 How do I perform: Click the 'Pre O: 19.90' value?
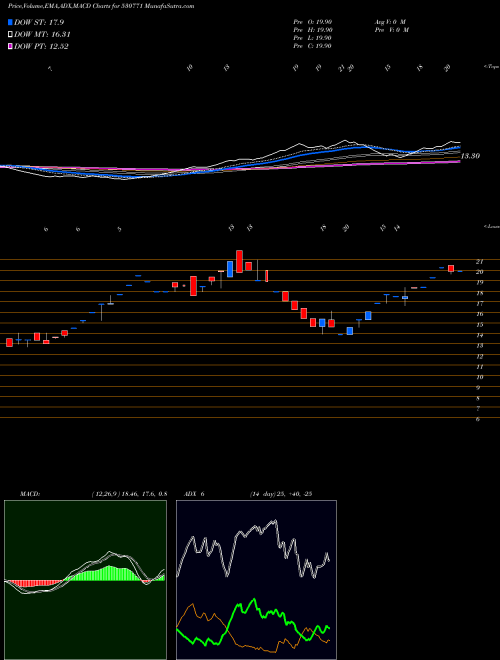(x=313, y=22)
